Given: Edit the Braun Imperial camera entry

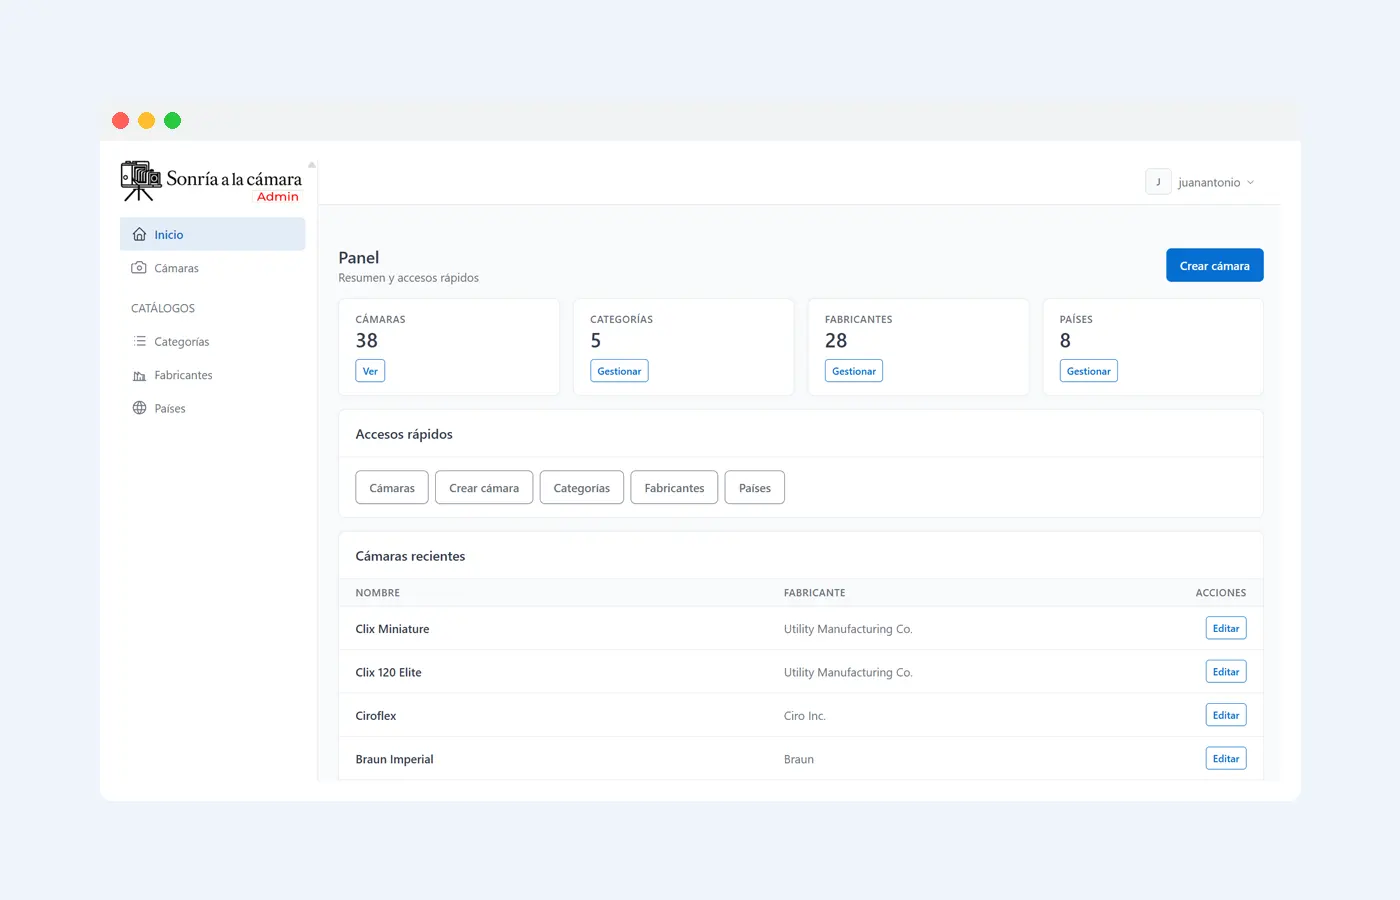Looking at the screenshot, I should tap(1225, 759).
